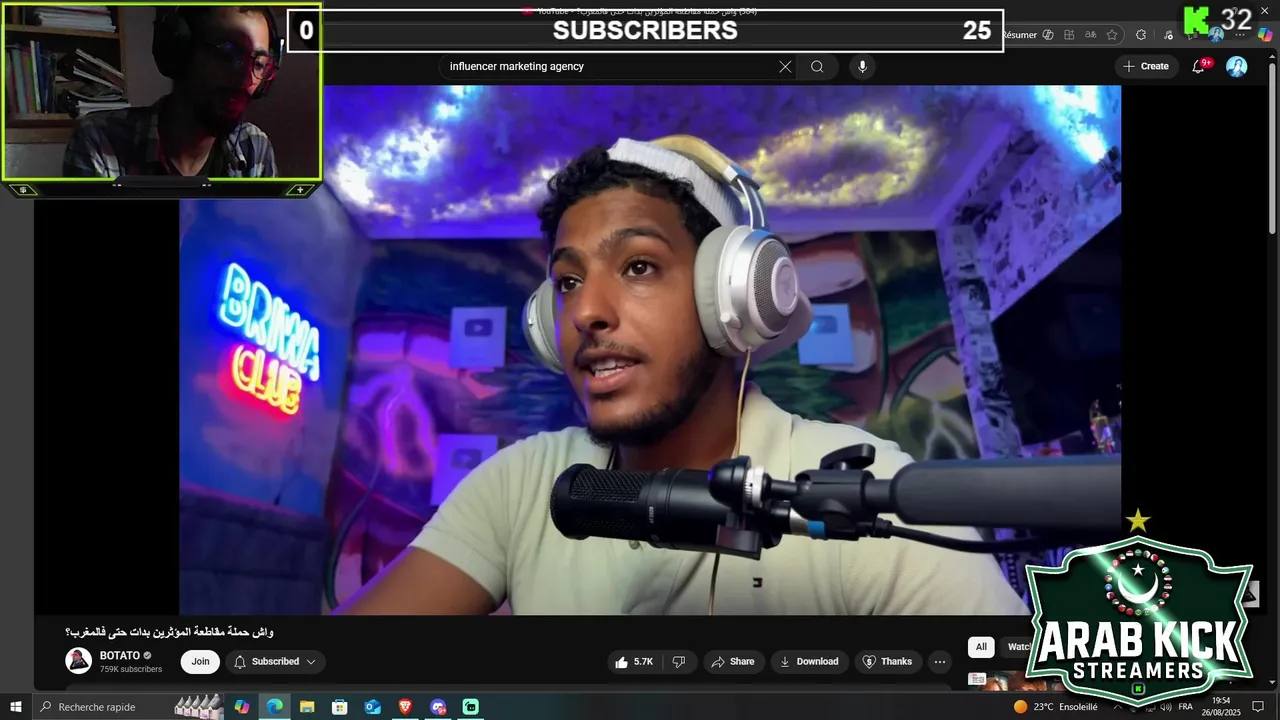Click the Join membership button

(x=201, y=661)
